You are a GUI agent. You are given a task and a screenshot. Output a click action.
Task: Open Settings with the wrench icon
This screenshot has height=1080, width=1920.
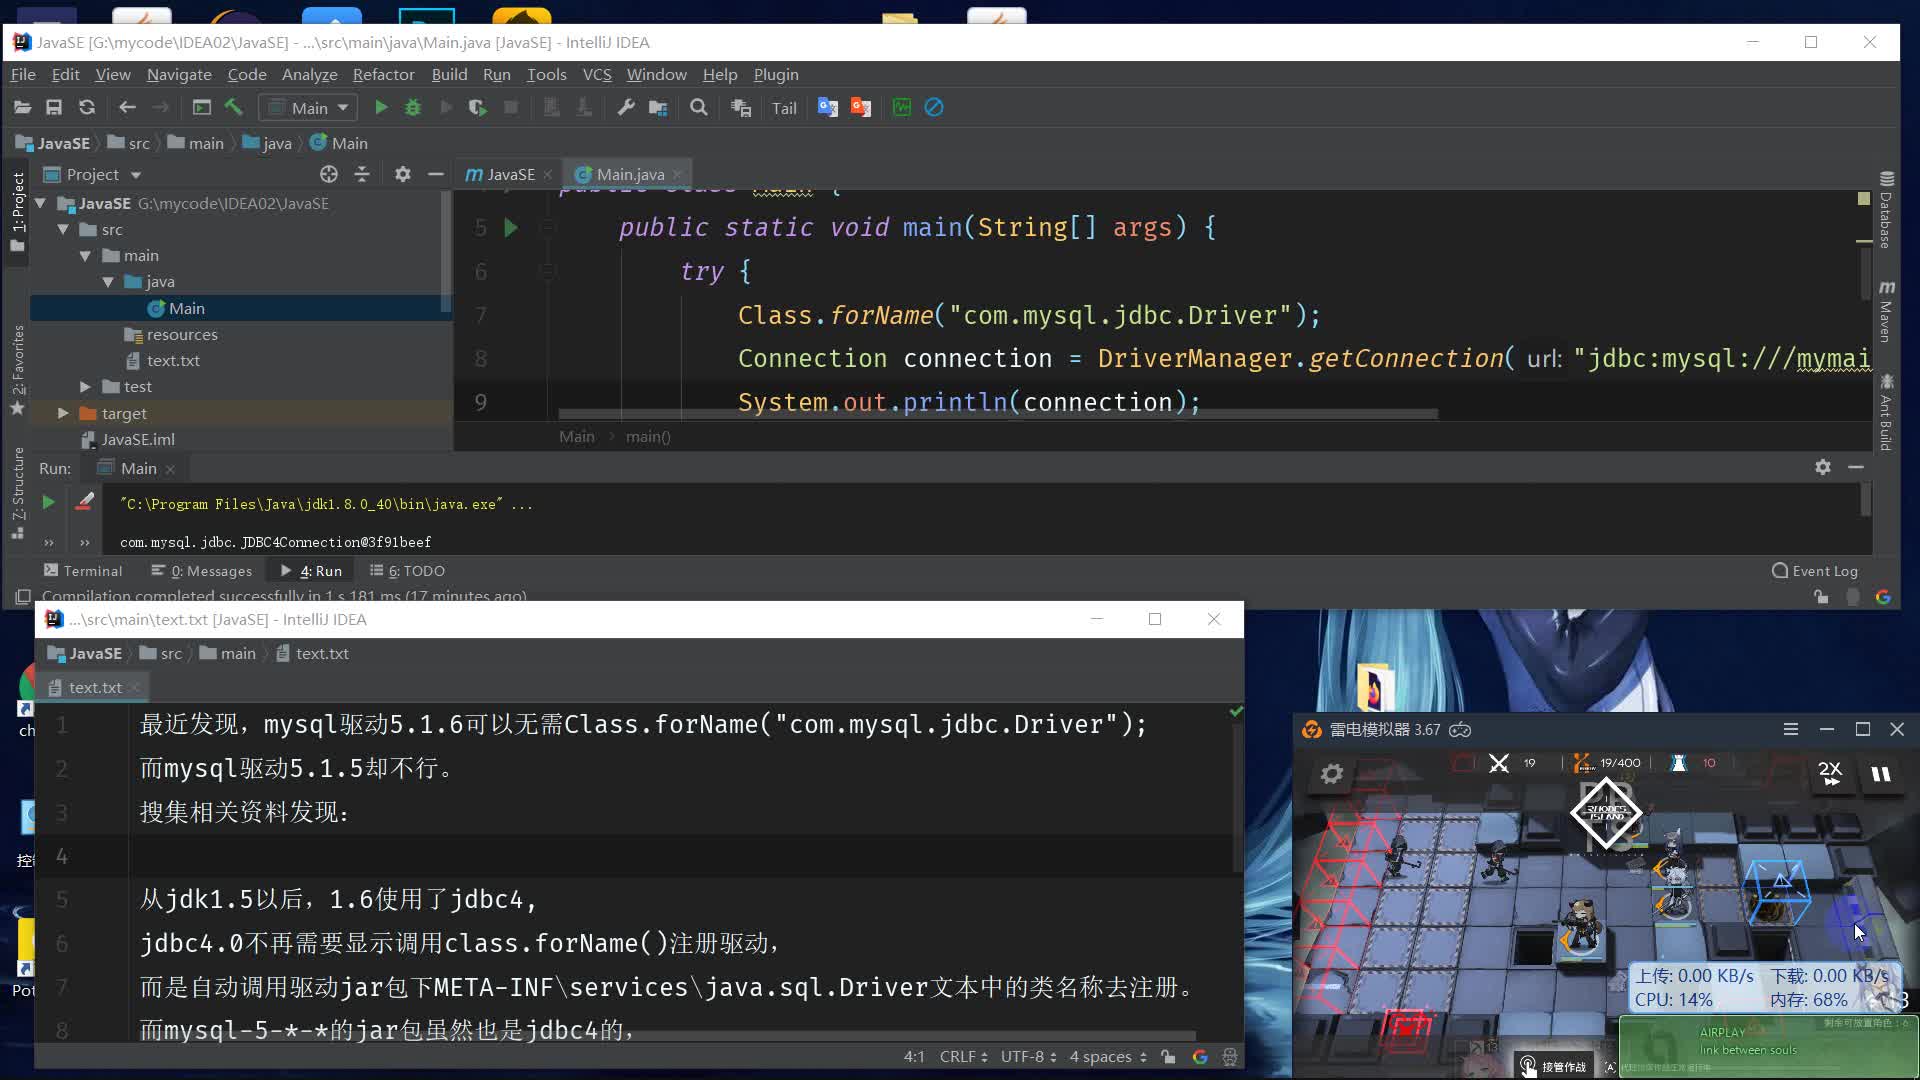(x=626, y=107)
